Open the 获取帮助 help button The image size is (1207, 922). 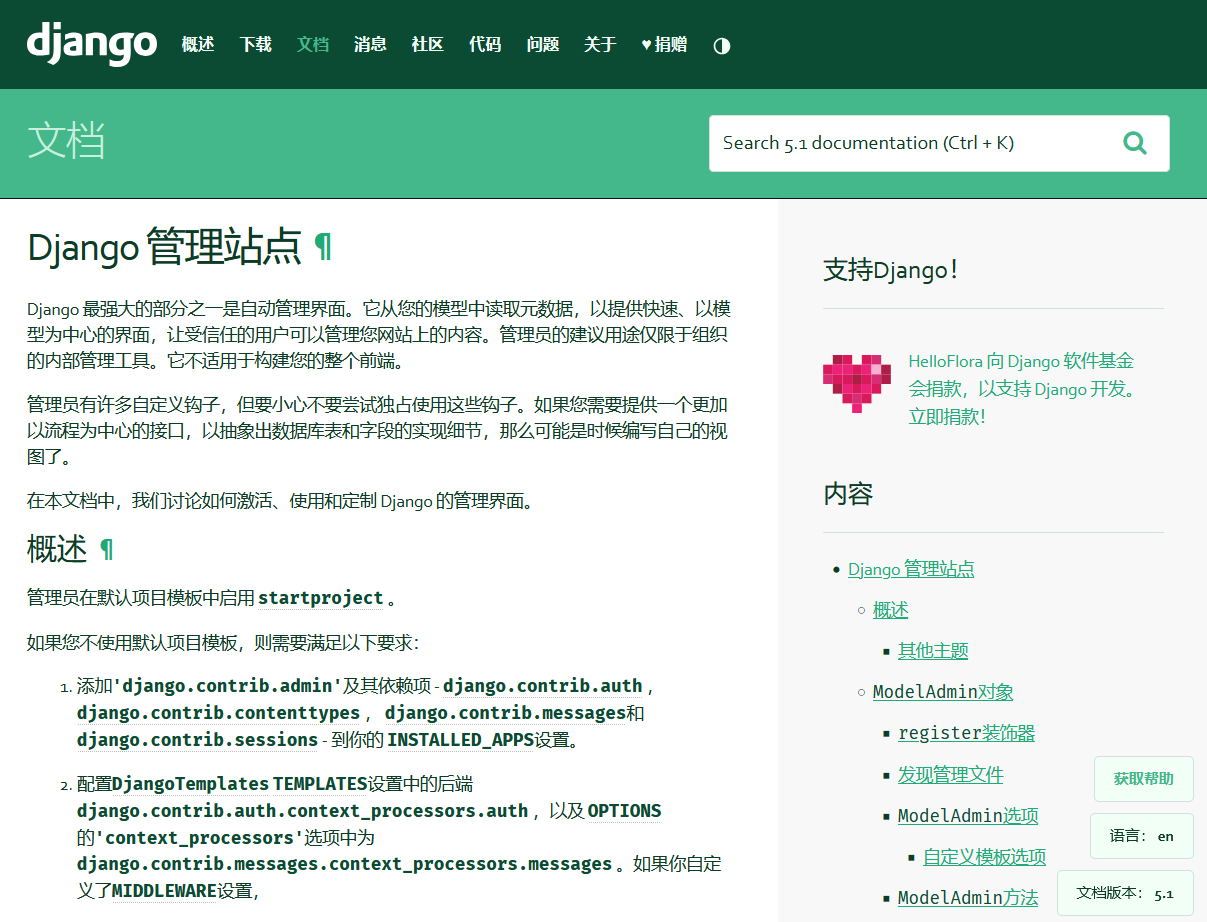pyautogui.click(x=1143, y=778)
